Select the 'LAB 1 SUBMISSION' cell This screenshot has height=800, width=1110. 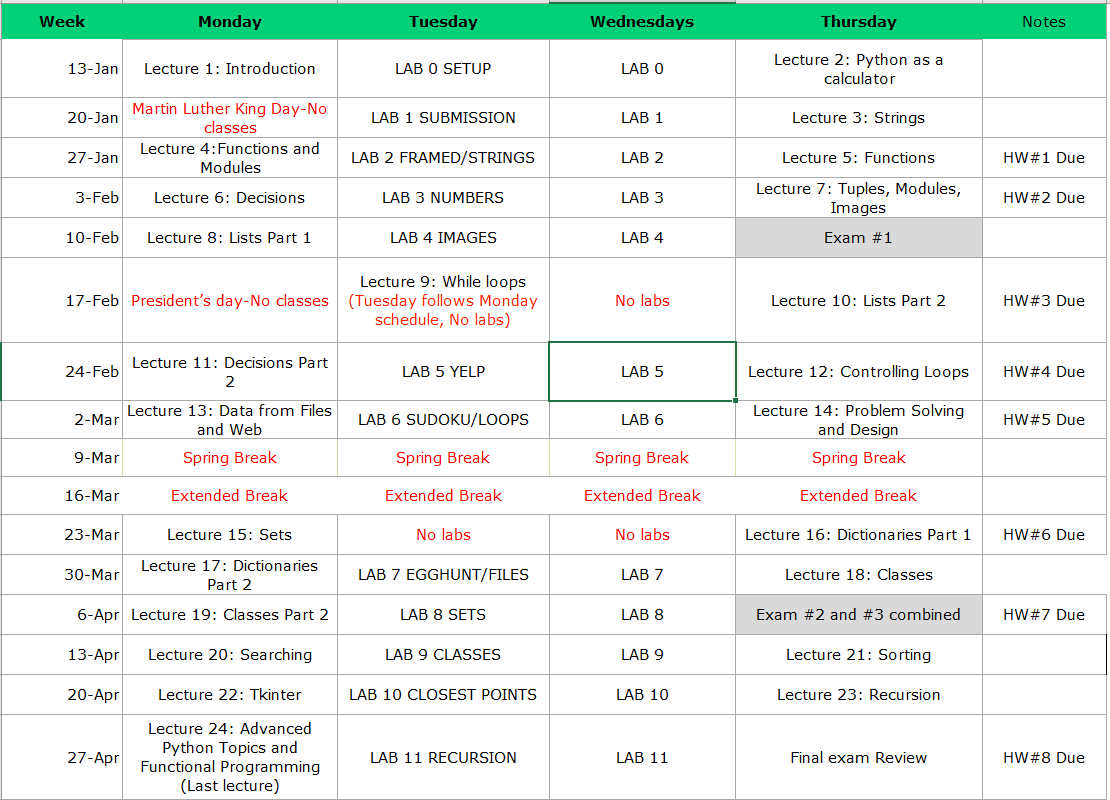pos(443,118)
